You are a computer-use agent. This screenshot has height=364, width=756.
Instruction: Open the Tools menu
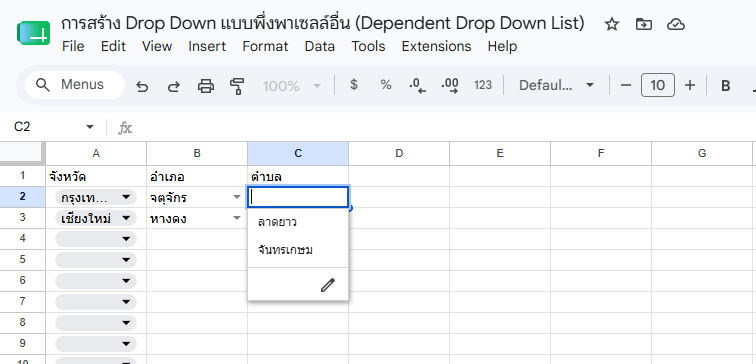click(368, 46)
